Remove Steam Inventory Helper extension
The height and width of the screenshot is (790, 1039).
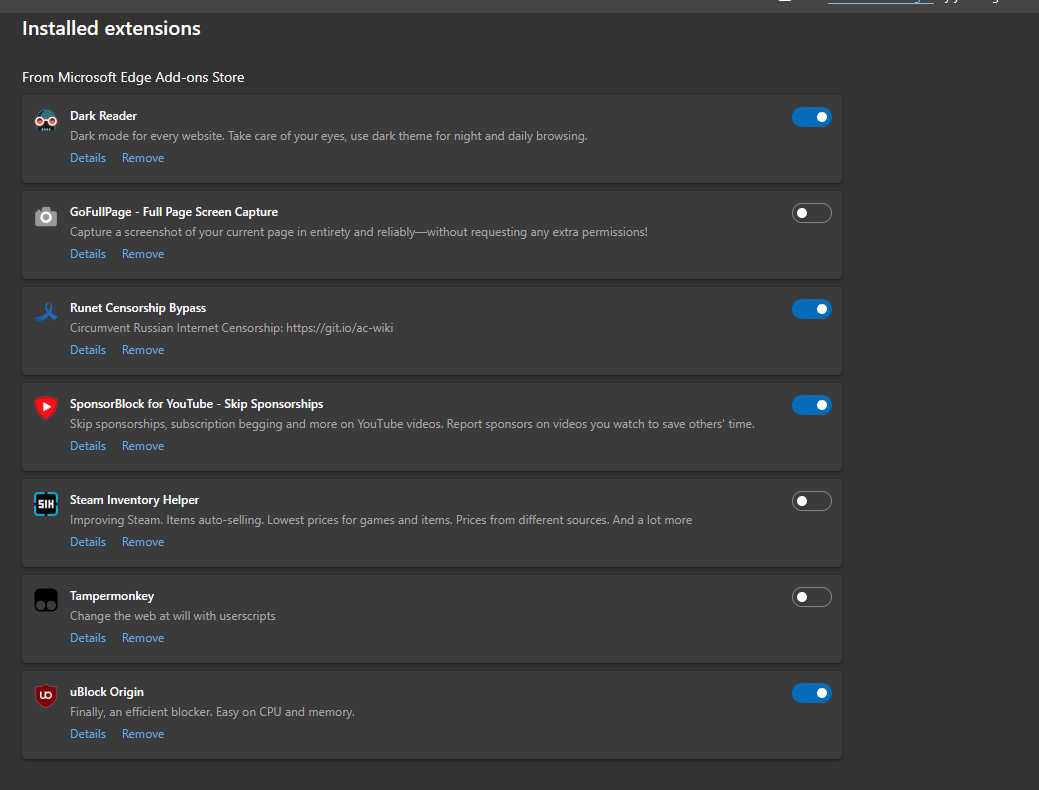pyautogui.click(x=143, y=542)
